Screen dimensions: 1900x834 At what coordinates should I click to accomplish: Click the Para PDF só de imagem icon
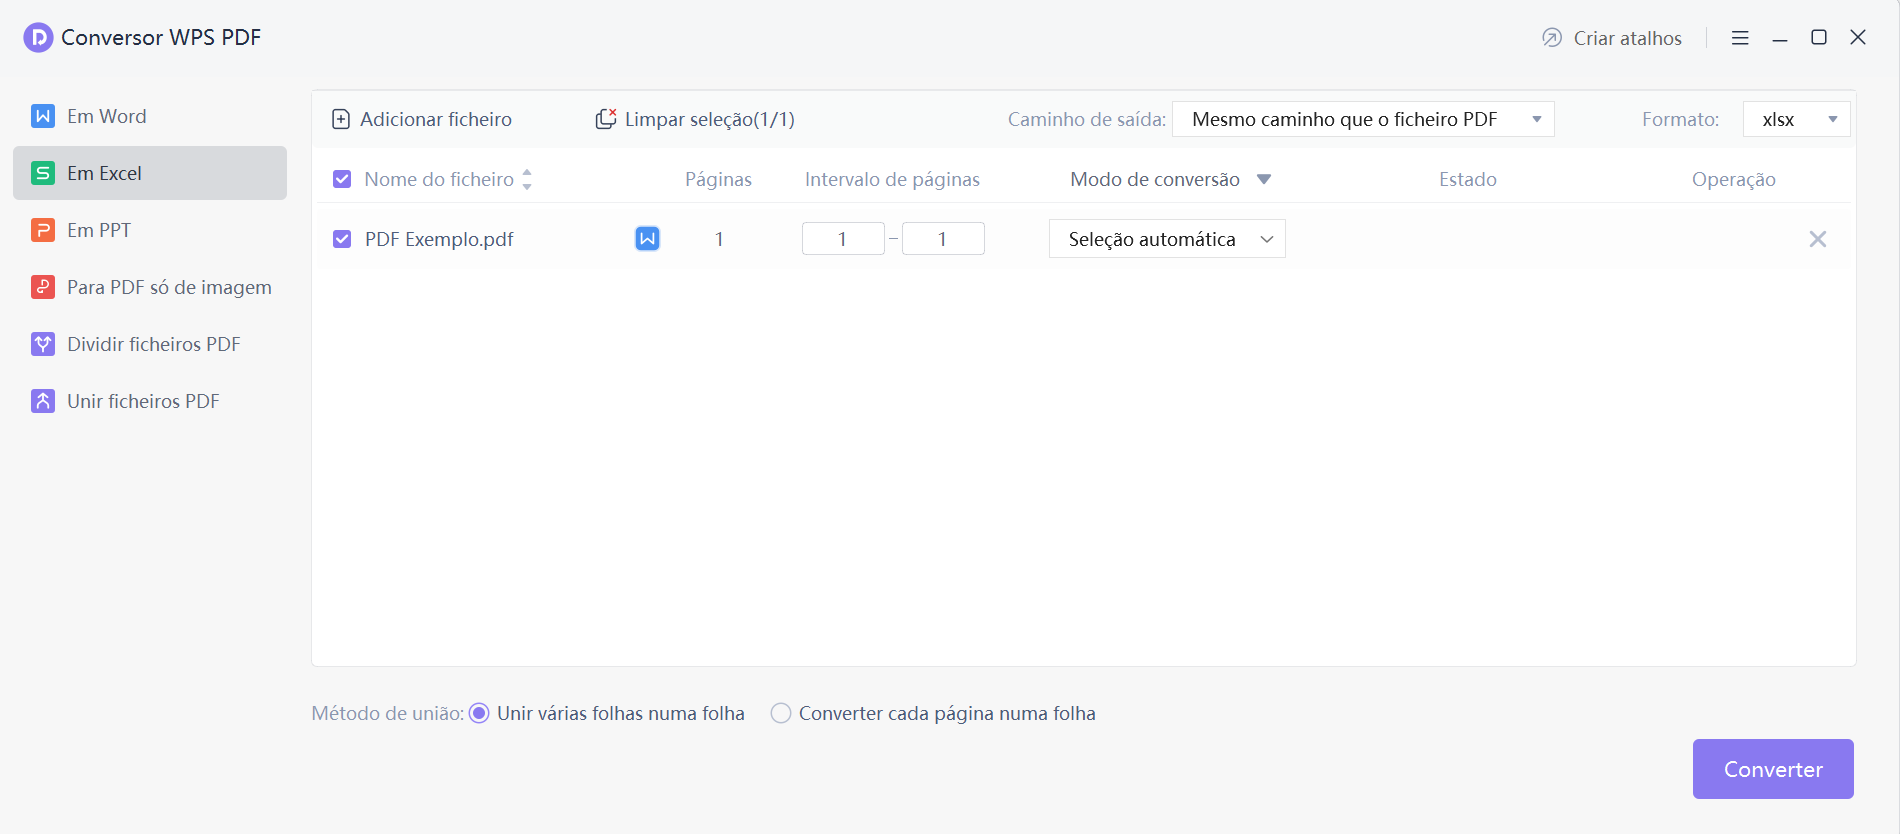coord(43,287)
